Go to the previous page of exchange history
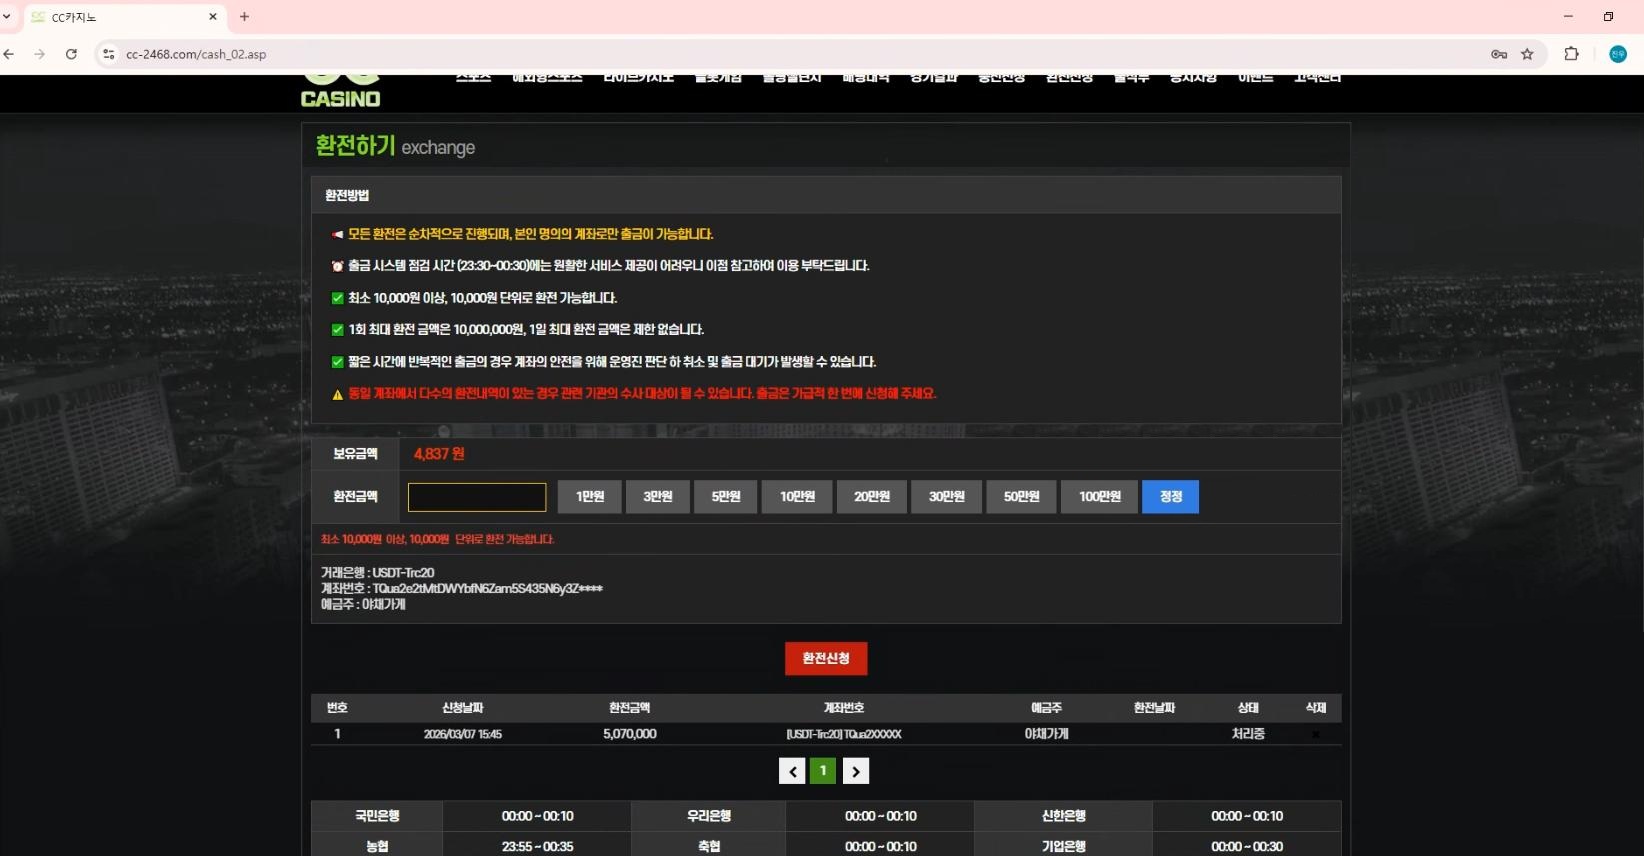Screen dimensions: 1644x856 click(x=792, y=771)
